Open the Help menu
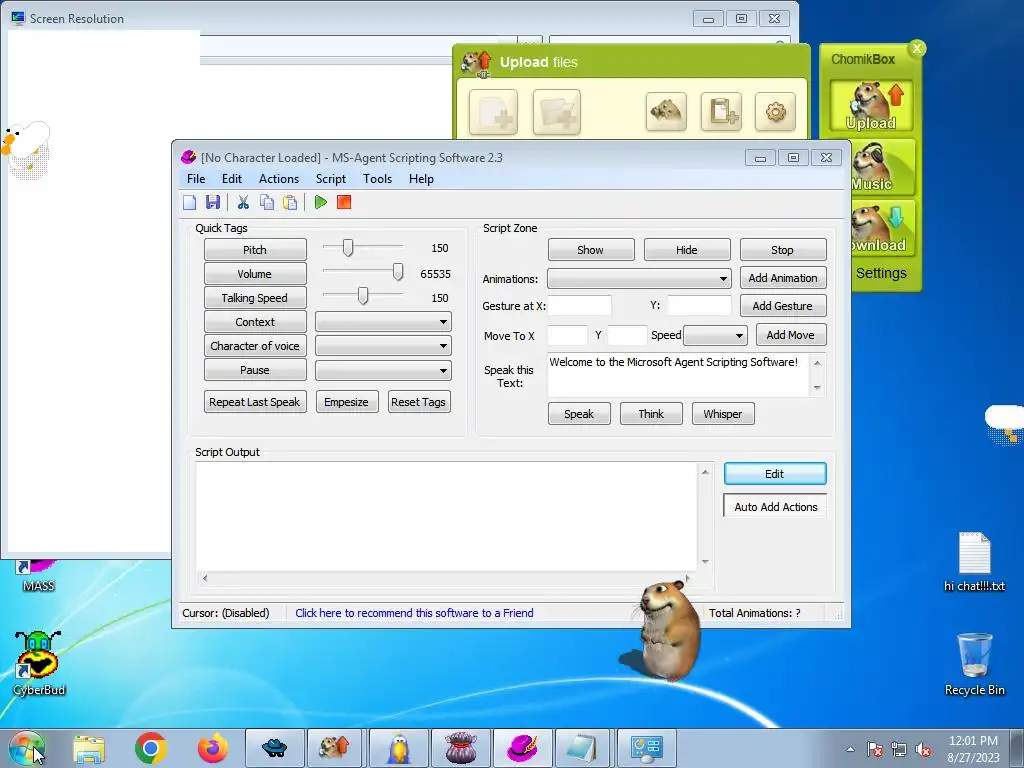 (421, 179)
